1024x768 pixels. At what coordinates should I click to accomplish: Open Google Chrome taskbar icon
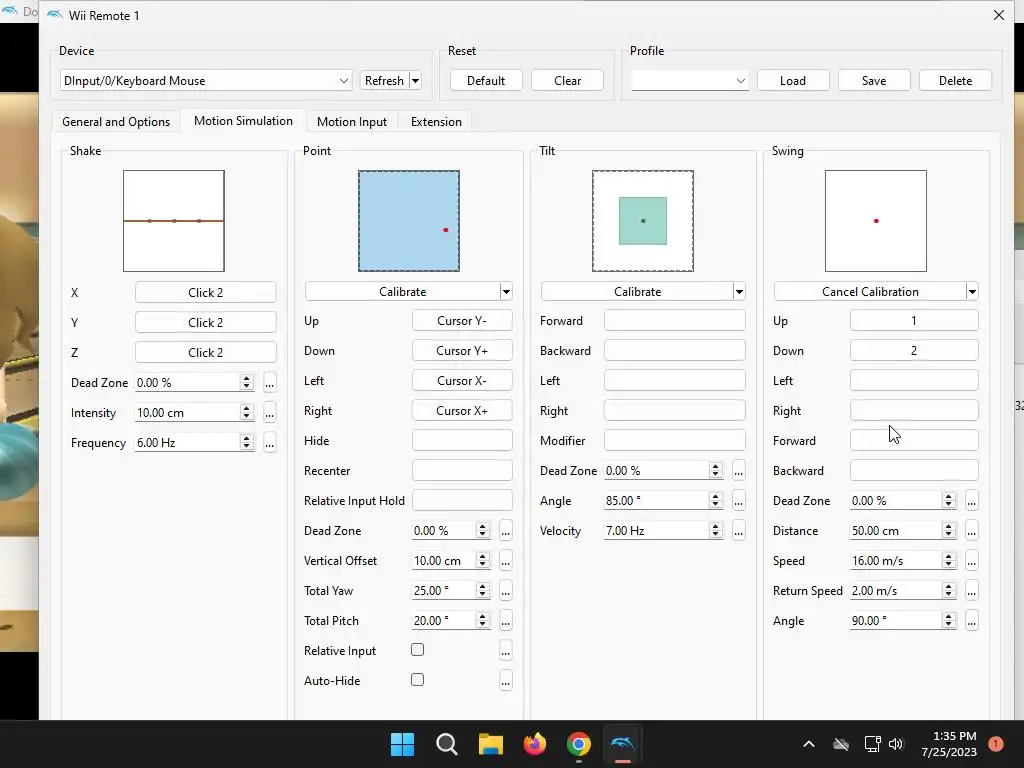(579, 744)
